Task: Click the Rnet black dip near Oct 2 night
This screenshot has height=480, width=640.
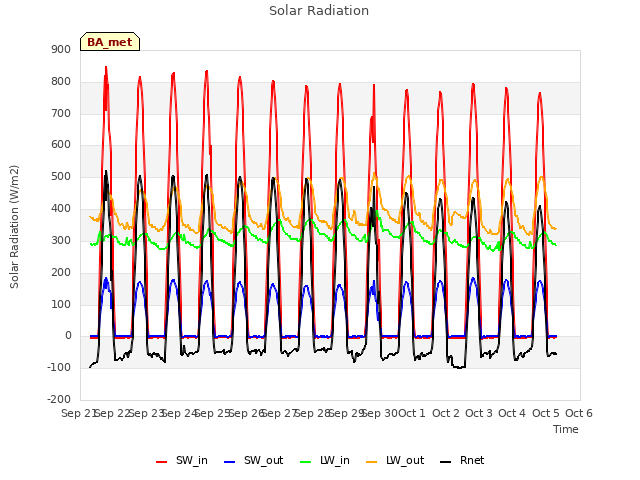Action: [x=459, y=367]
